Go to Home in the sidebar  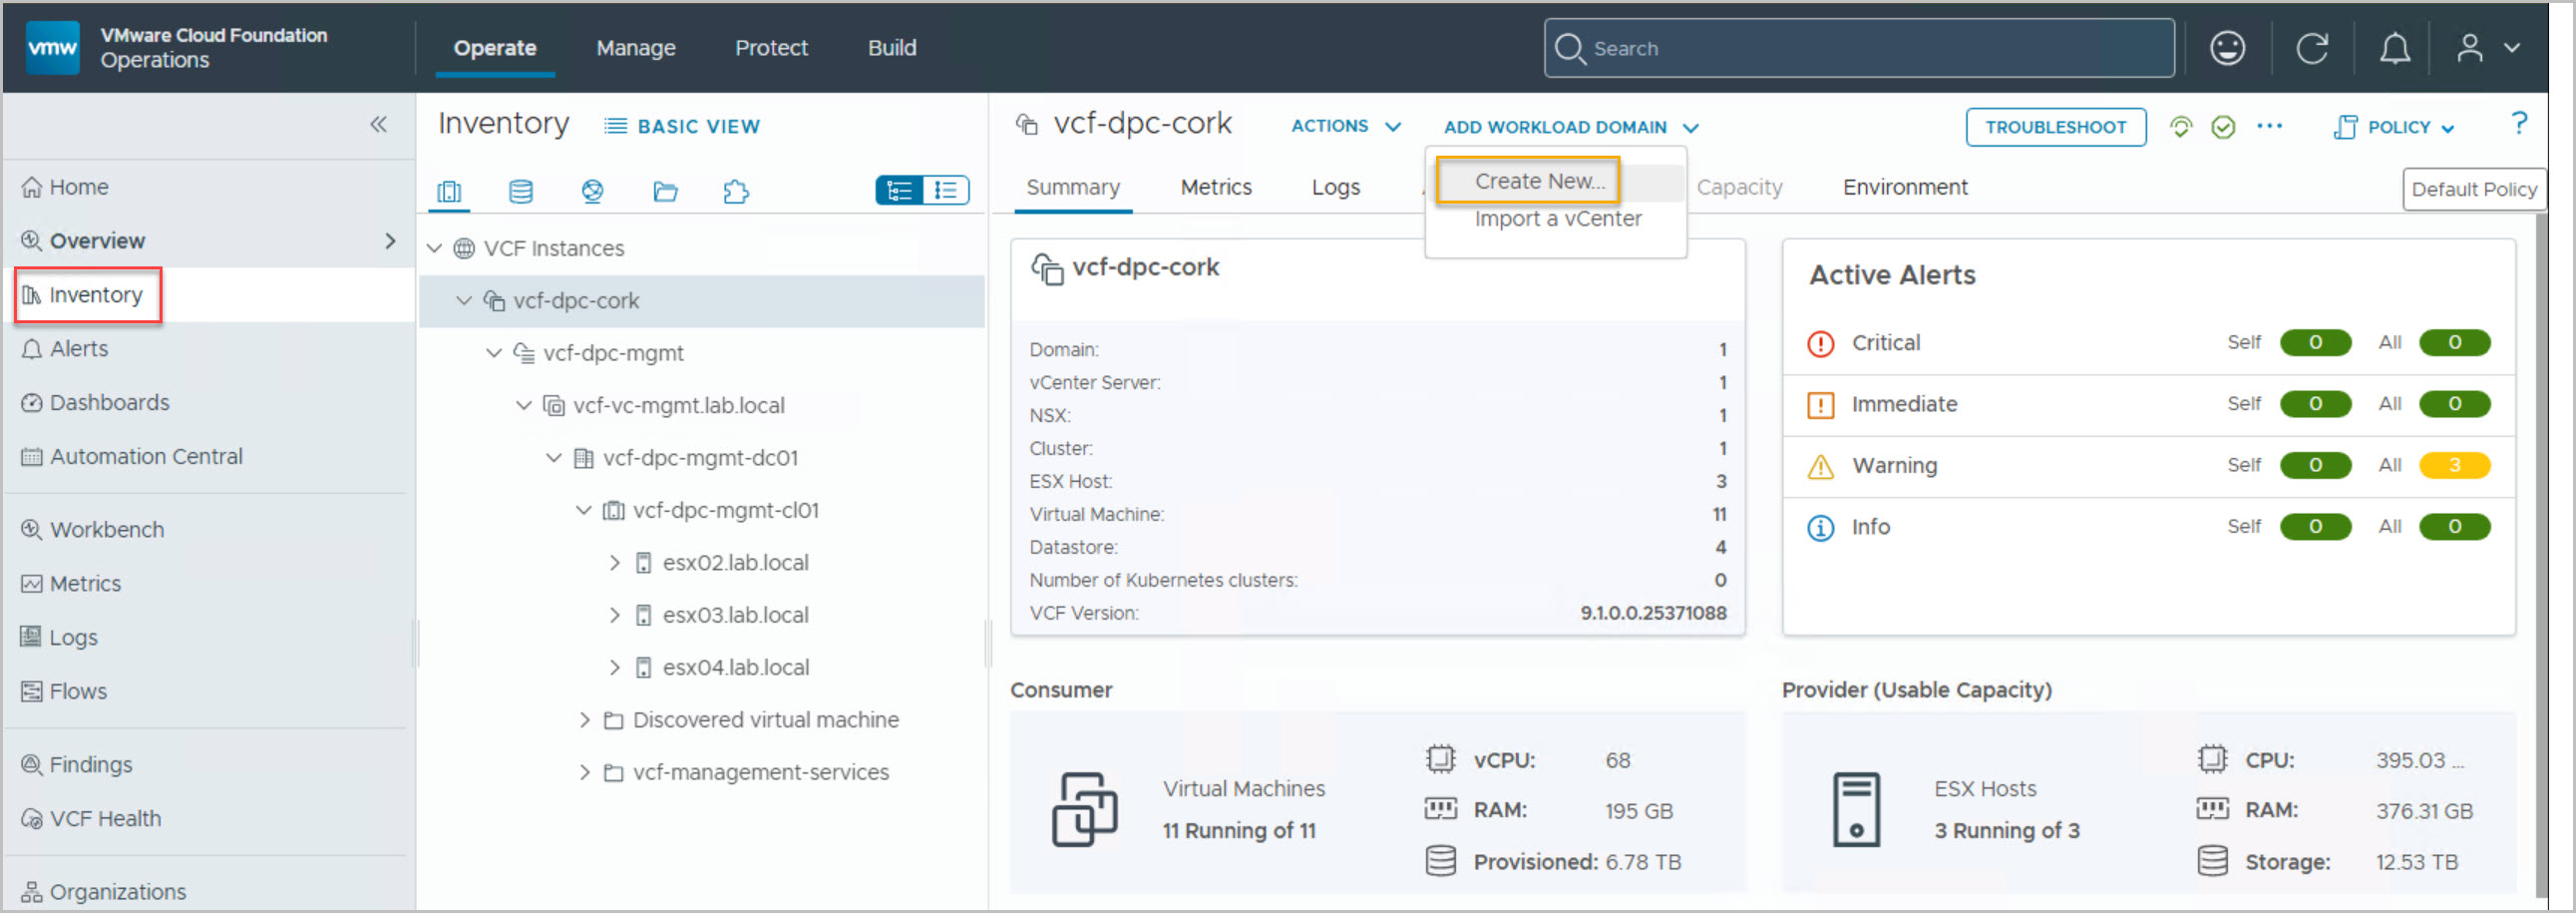(x=66, y=187)
